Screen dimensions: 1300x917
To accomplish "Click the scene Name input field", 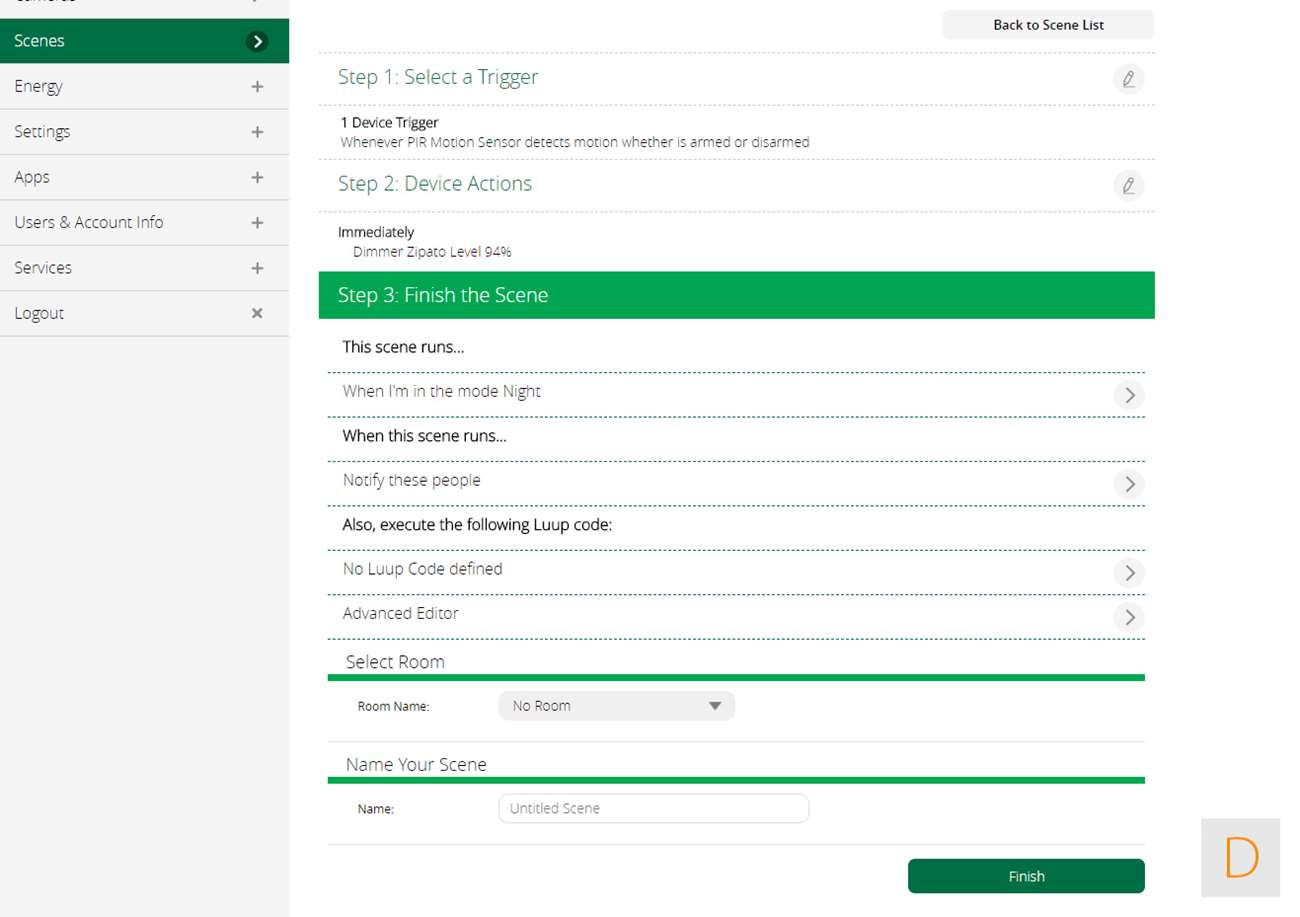I will 653,808.
